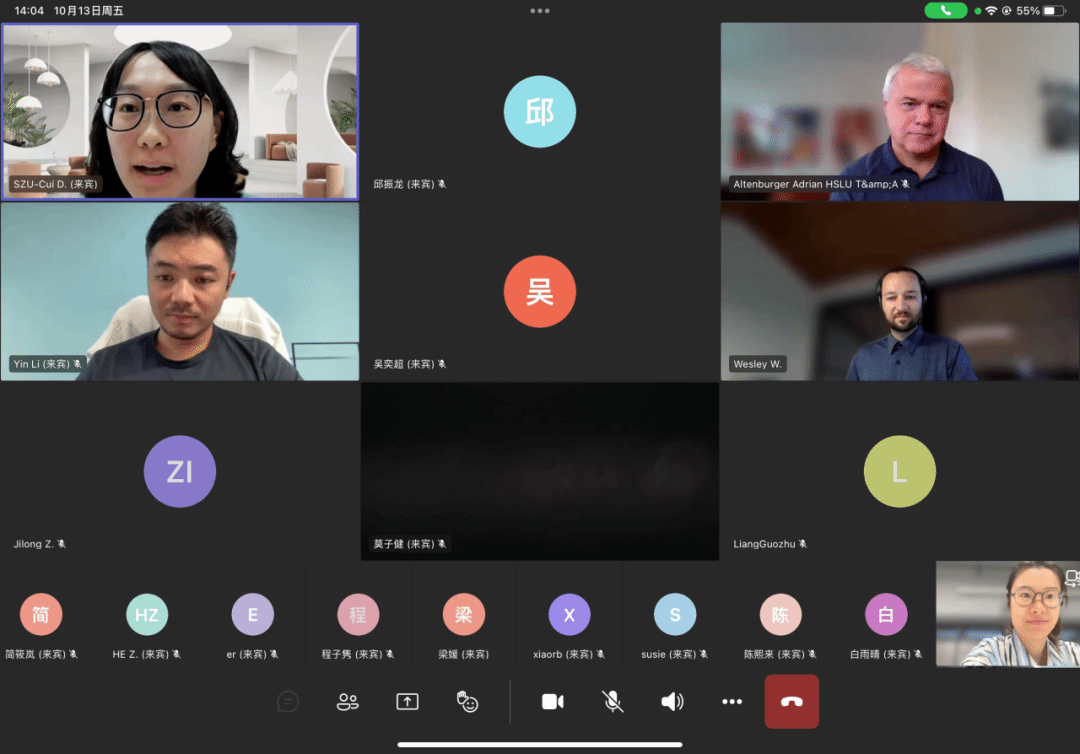The height and width of the screenshot is (754, 1080).
Task: Select SZU-Cui D. speaker video tile
Action: [x=180, y=111]
